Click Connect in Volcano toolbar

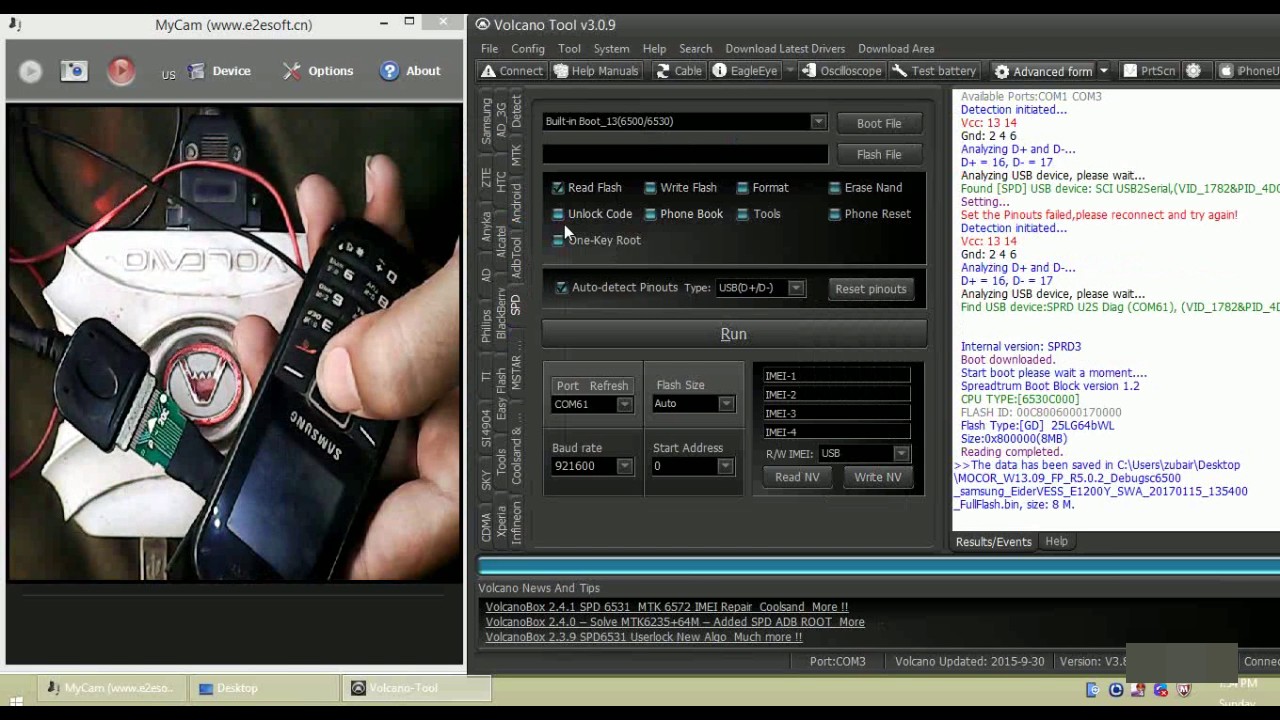point(511,71)
